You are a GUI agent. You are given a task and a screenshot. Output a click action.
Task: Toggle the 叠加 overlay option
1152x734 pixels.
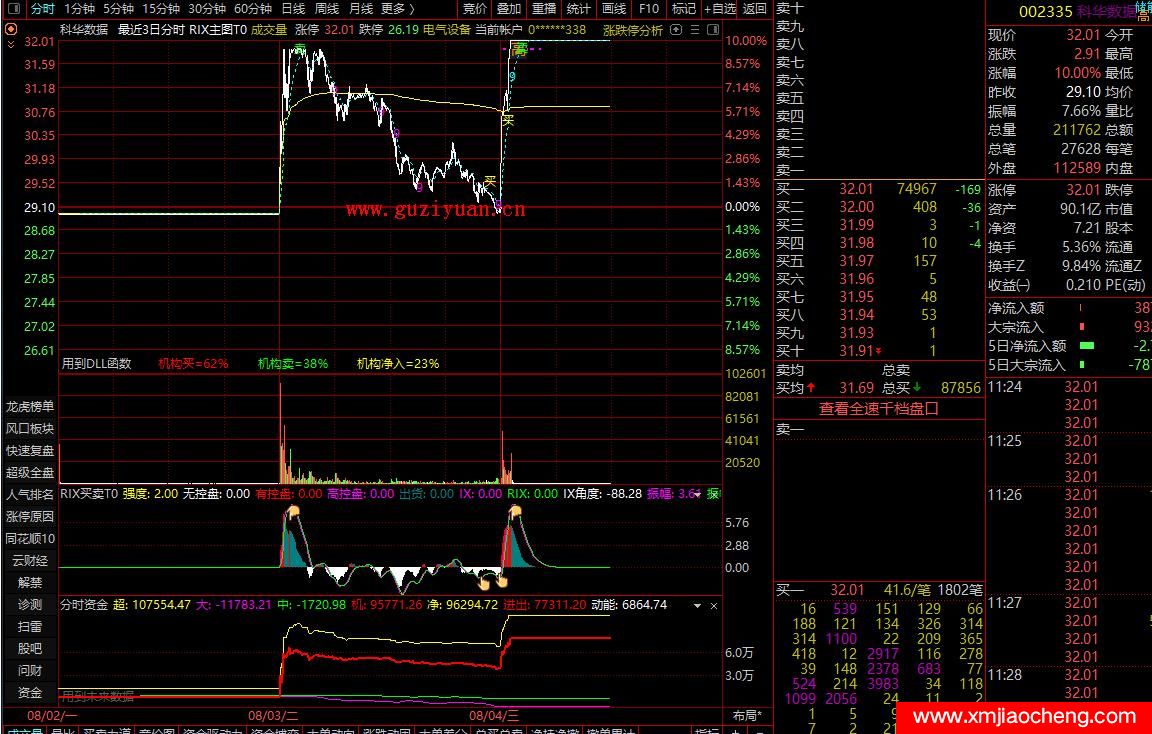pos(509,9)
